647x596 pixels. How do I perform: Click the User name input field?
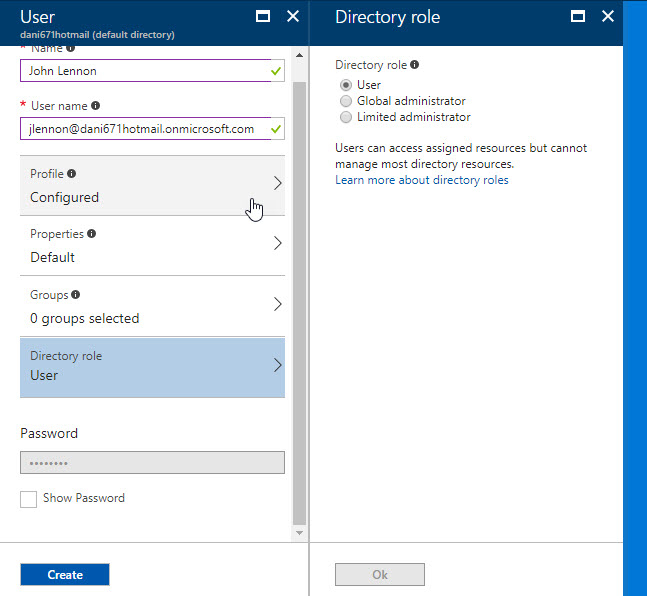pos(142,129)
